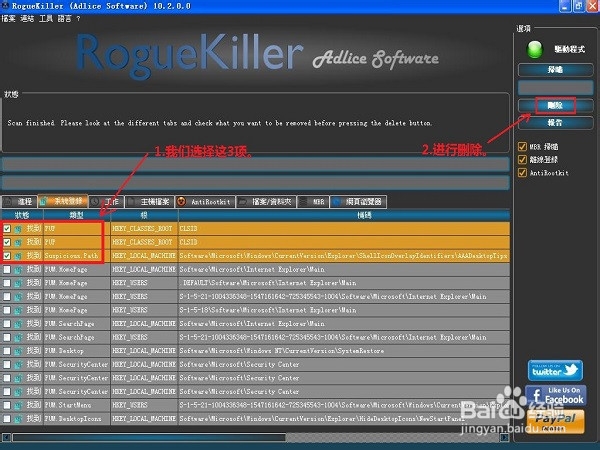600x450 pixels.
Task: Open the 工具 menu
Action: click(46, 18)
